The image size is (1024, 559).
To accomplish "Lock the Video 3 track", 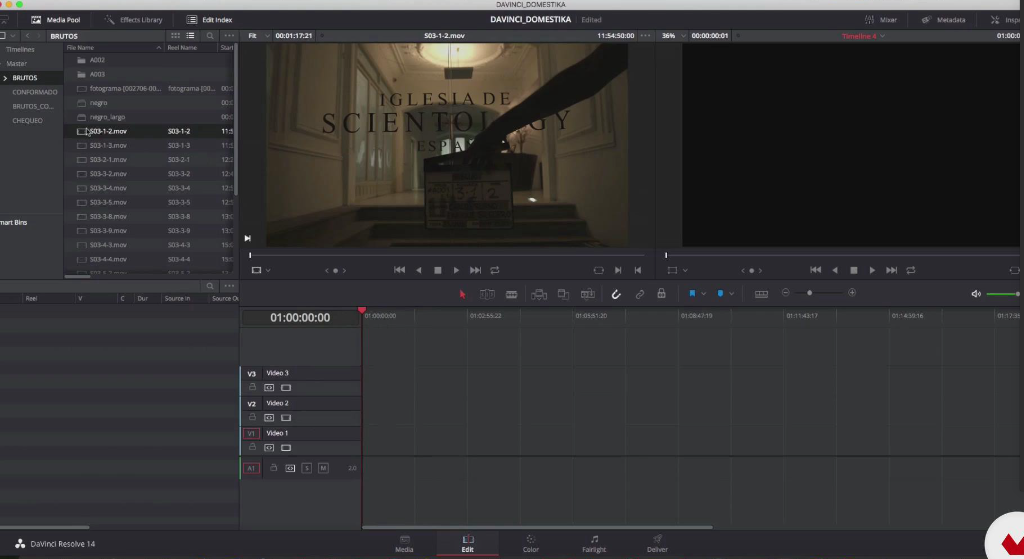I will click(x=252, y=387).
